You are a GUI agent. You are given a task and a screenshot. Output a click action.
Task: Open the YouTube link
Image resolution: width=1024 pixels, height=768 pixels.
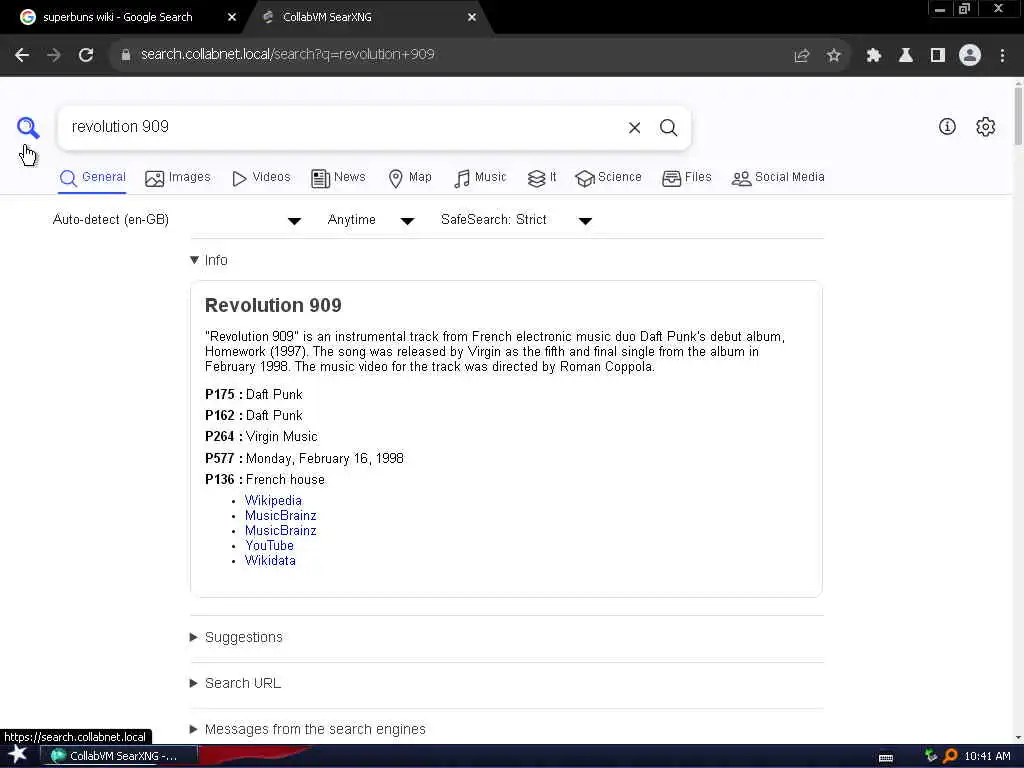point(269,545)
